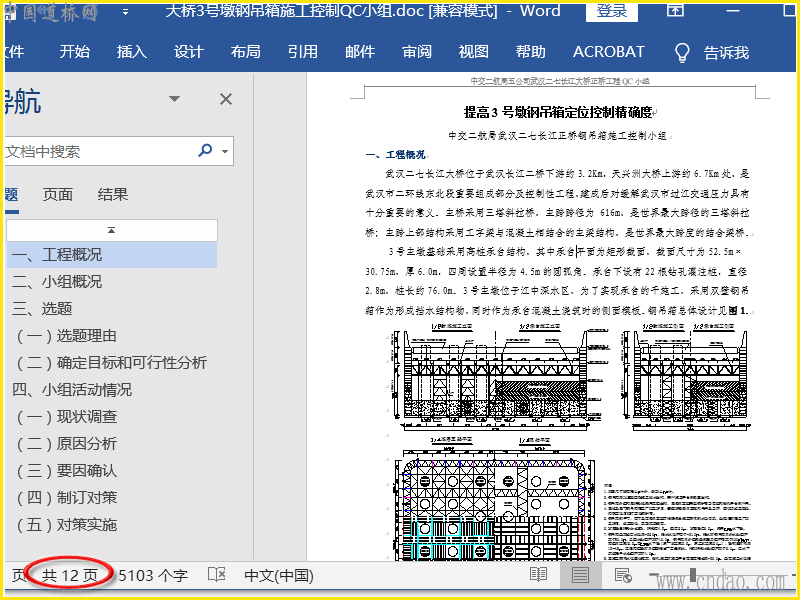Jump to (一)选题理由 heading
Screen dimensions: 800x600
click(x=67, y=336)
